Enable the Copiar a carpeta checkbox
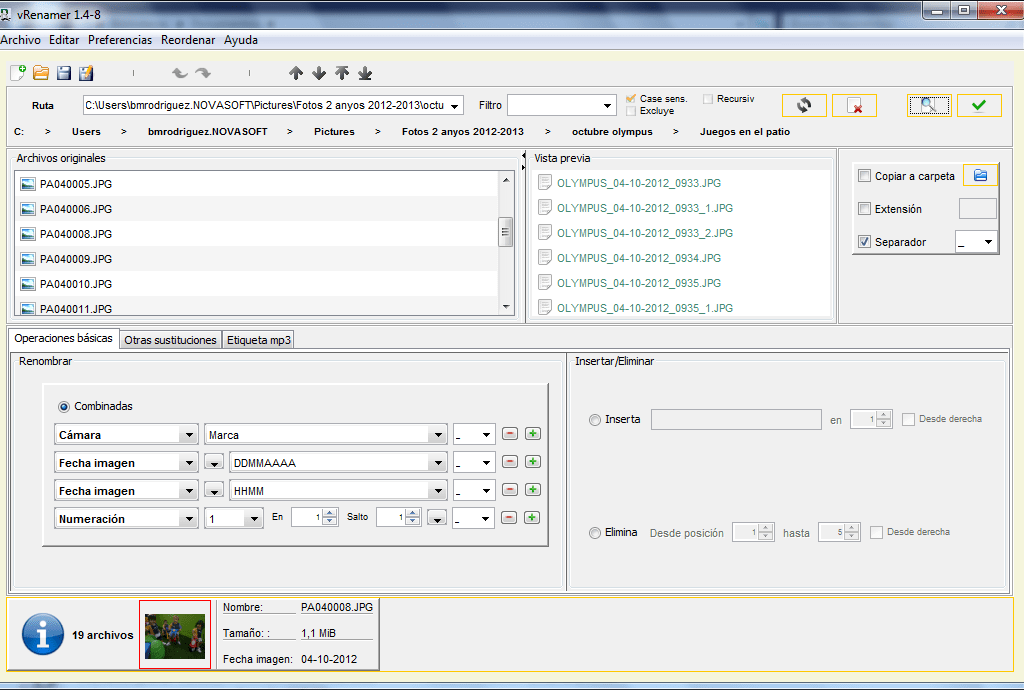1024x690 pixels. 865,176
